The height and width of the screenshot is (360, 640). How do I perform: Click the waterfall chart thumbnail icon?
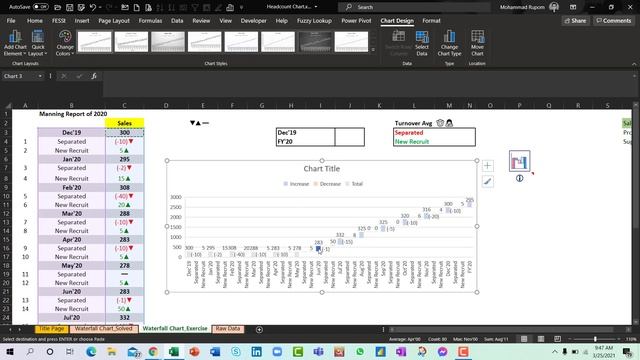pyautogui.click(x=519, y=161)
